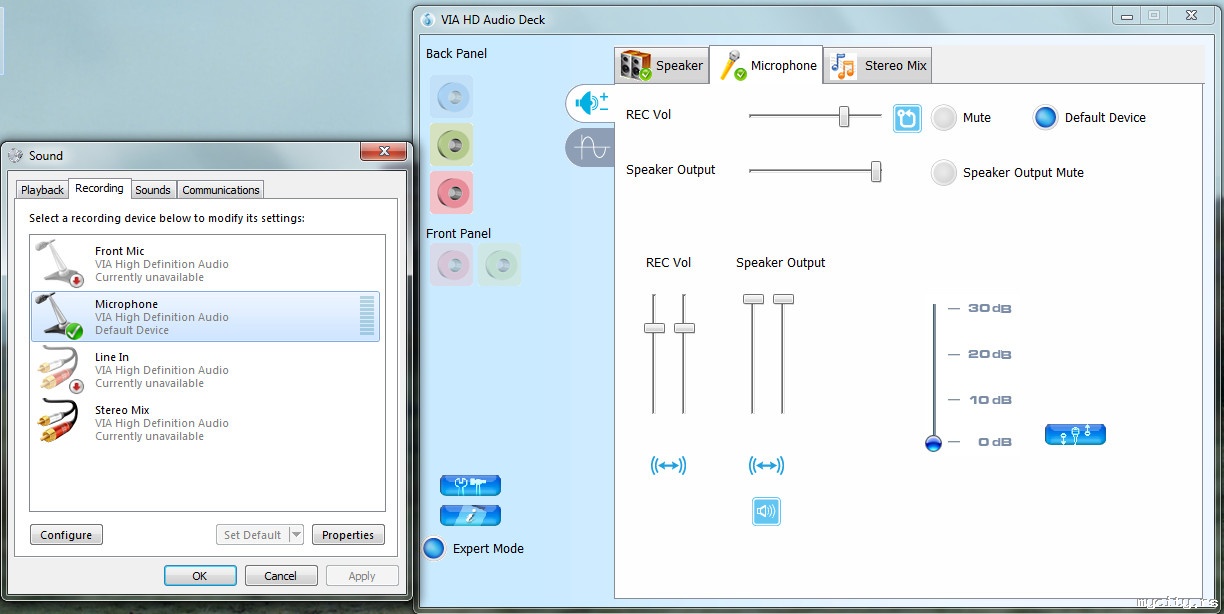Click the Microphone device icon in Sound list

60,316
